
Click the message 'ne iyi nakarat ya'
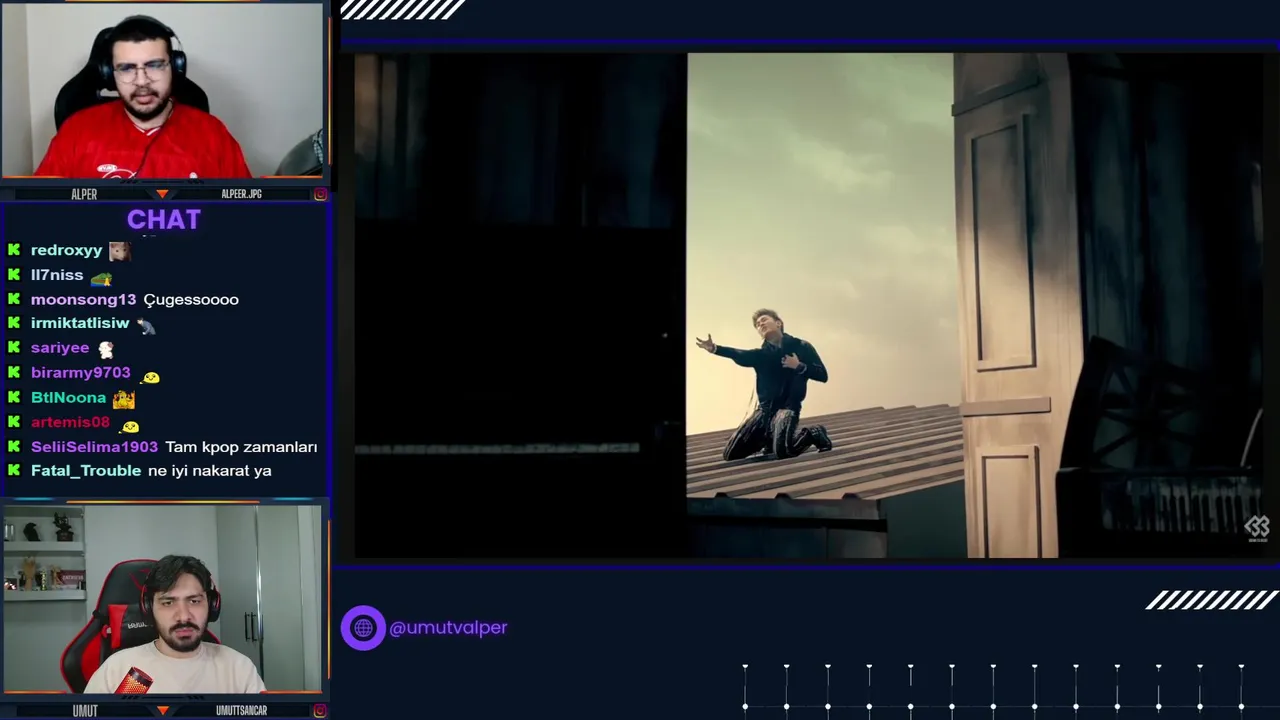click(x=209, y=470)
